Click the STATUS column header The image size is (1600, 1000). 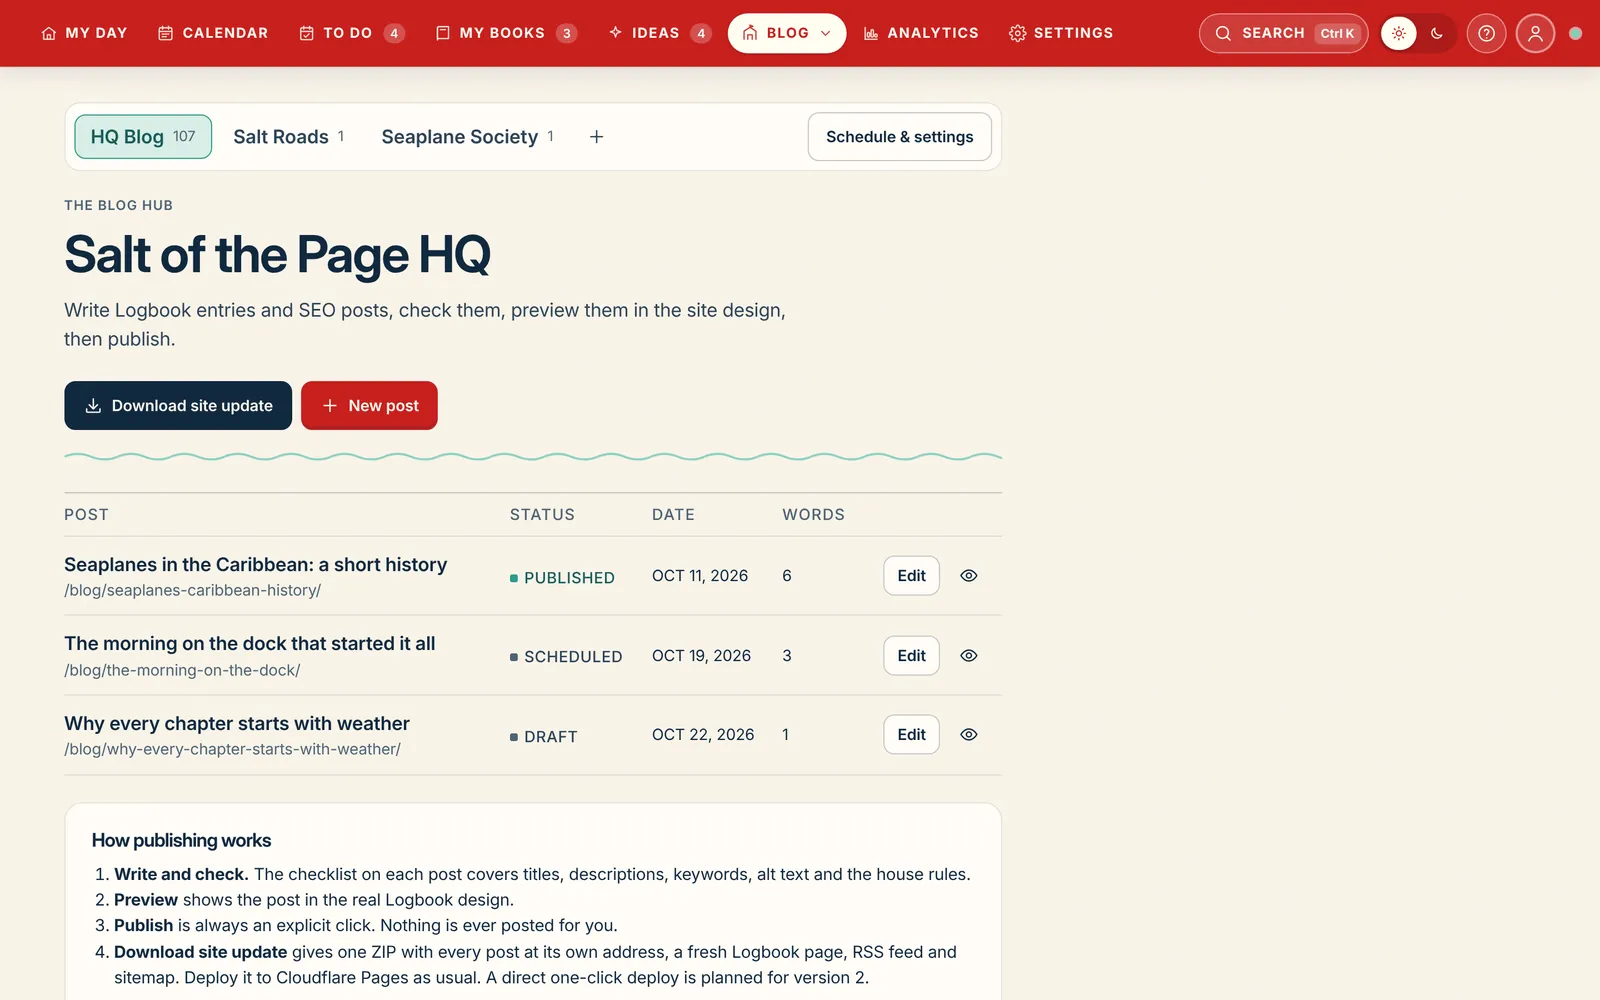click(542, 515)
